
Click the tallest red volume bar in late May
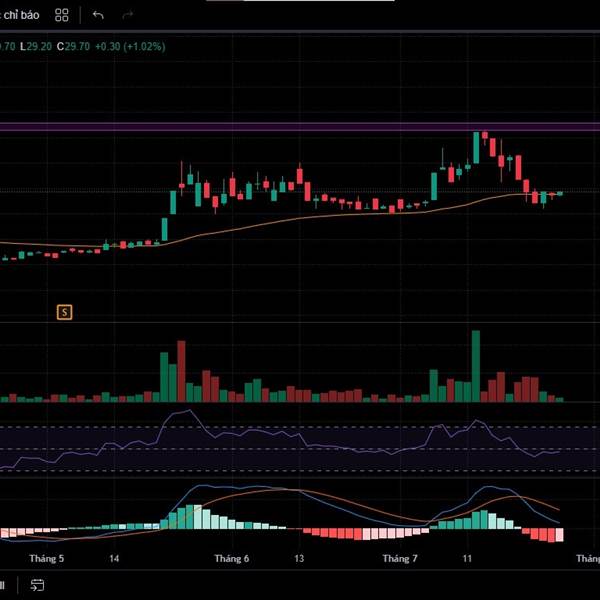181,371
